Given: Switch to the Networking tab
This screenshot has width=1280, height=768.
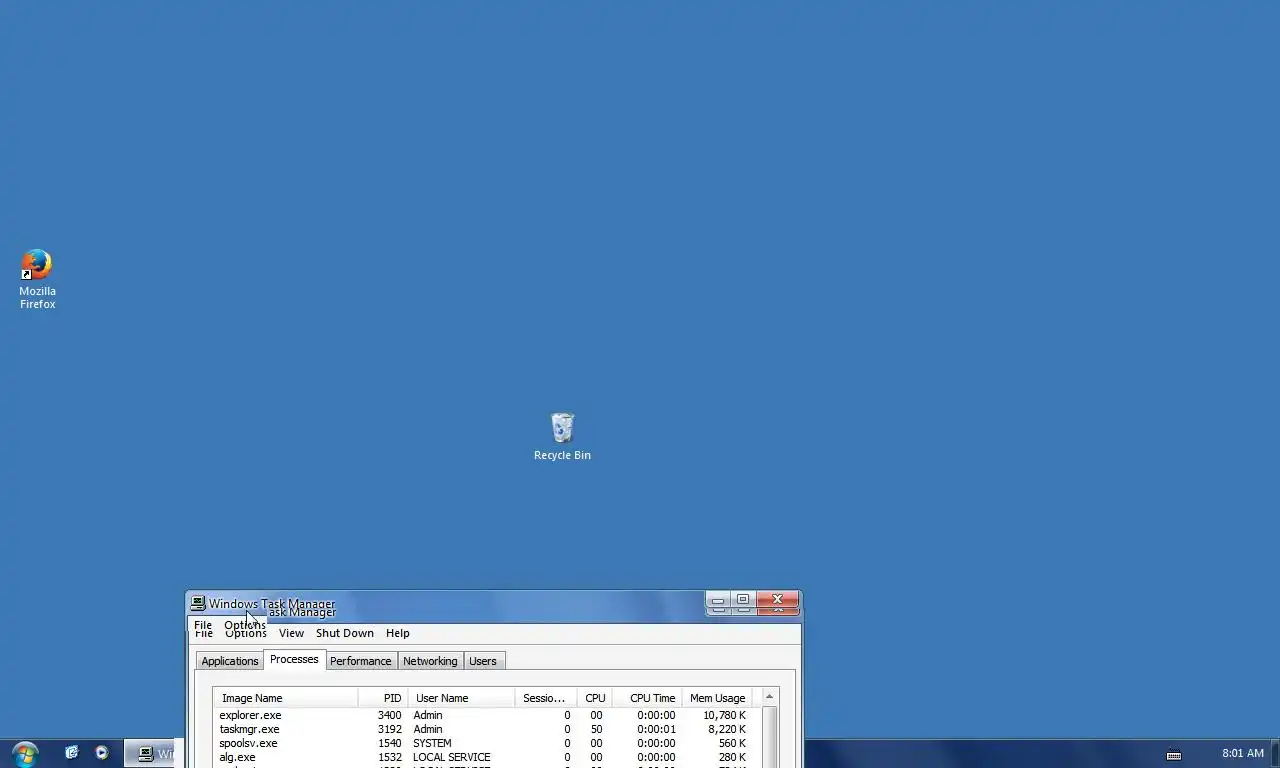Looking at the screenshot, I should [430, 661].
